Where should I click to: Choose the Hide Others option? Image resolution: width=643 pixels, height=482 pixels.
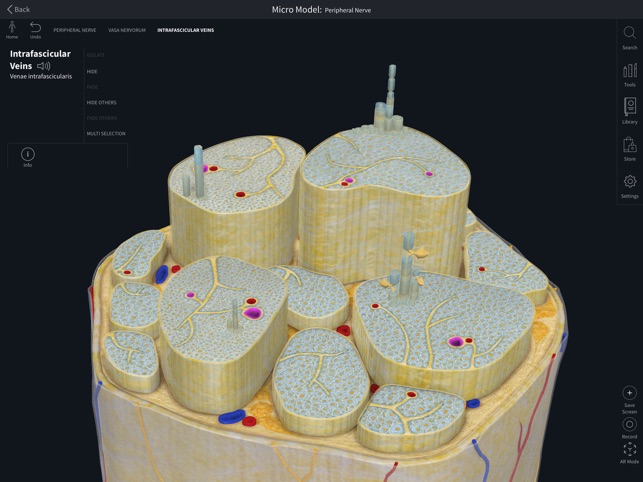tap(101, 103)
